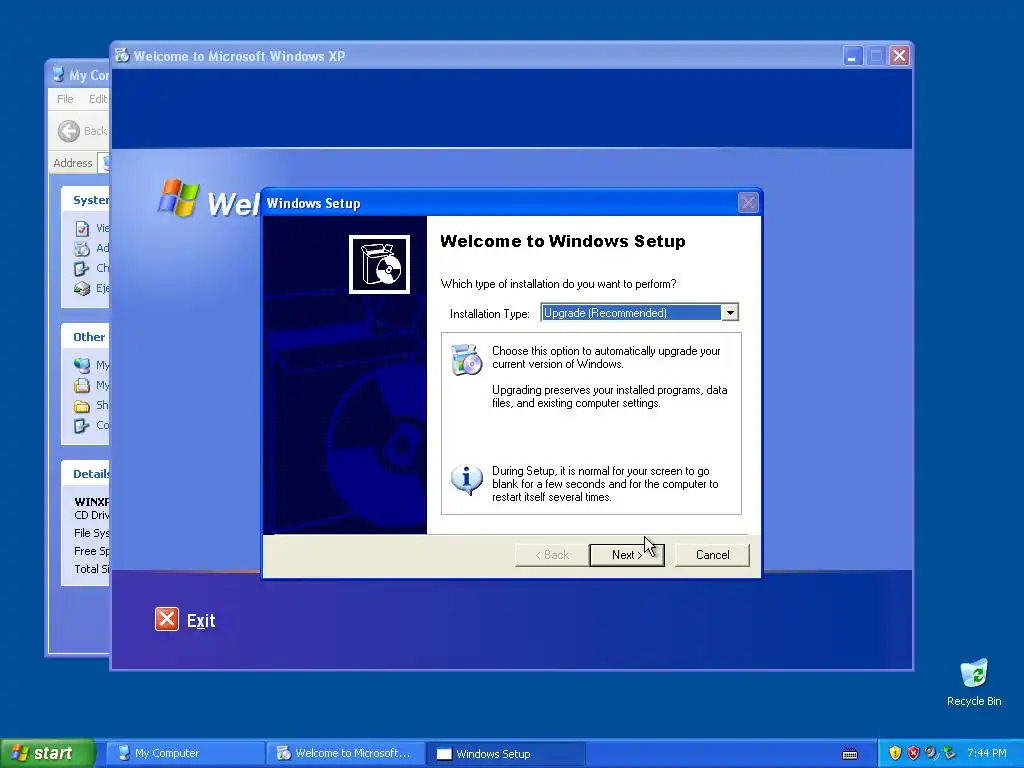Image resolution: width=1024 pixels, height=768 pixels.
Task: Click the Cancel button in Windows Setup
Action: [712, 555]
